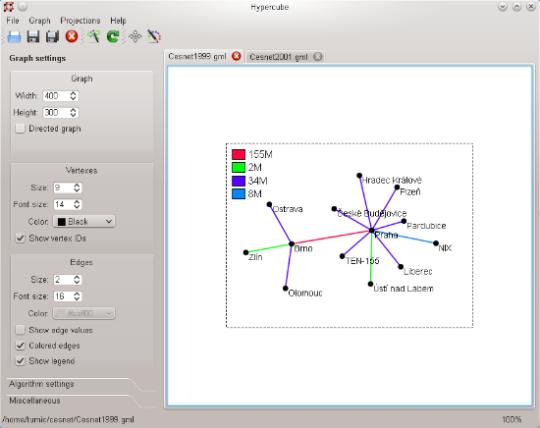Click the Save As floppy icon
Screen dimensions: 540x428
(x=52, y=36)
